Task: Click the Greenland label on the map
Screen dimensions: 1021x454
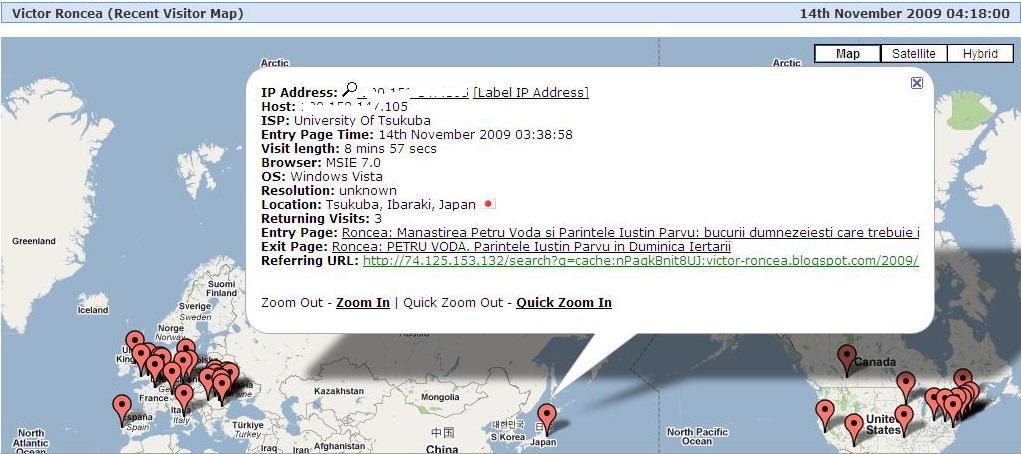Action: coord(34,241)
